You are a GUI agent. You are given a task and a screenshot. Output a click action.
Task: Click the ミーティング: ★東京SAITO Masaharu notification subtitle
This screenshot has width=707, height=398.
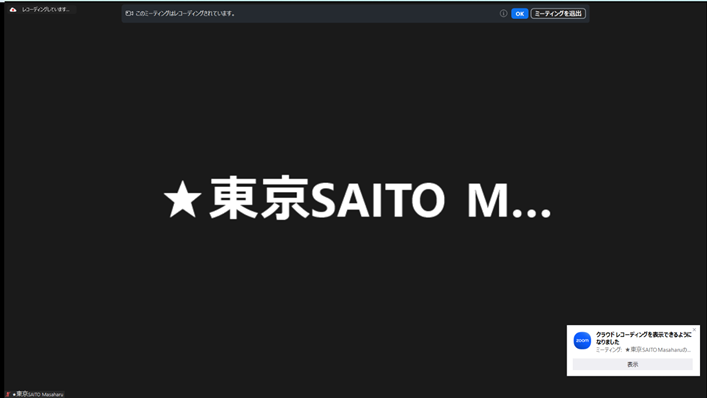coord(643,350)
